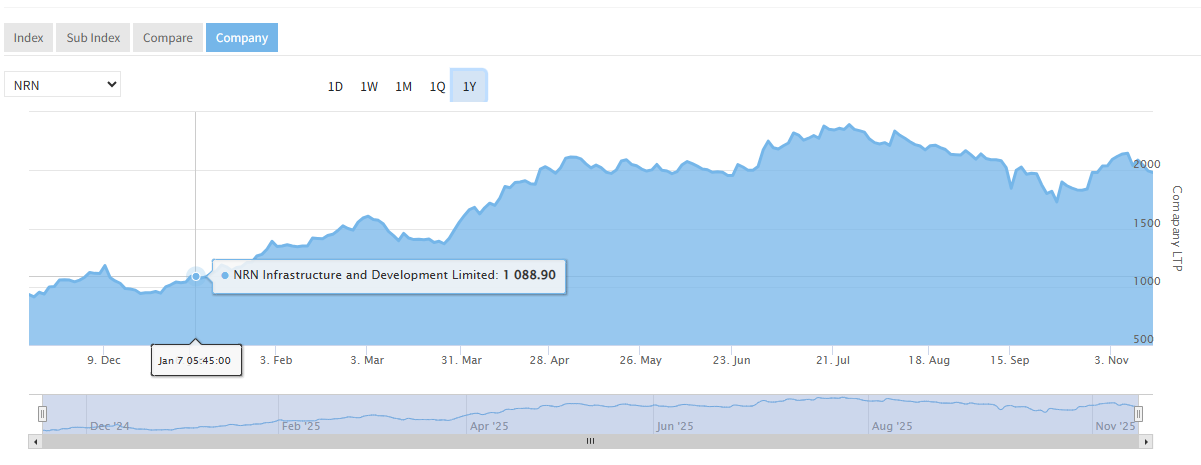Viewport: 1201px width, 465px height.
Task: Go to the Compare tab
Action: (167, 38)
